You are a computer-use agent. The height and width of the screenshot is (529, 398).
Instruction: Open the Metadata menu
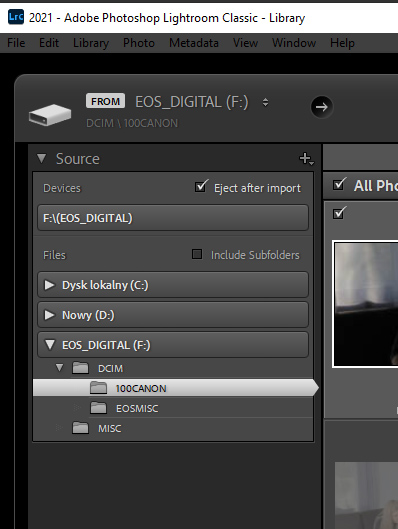pyautogui.click(x=194, y=43)
